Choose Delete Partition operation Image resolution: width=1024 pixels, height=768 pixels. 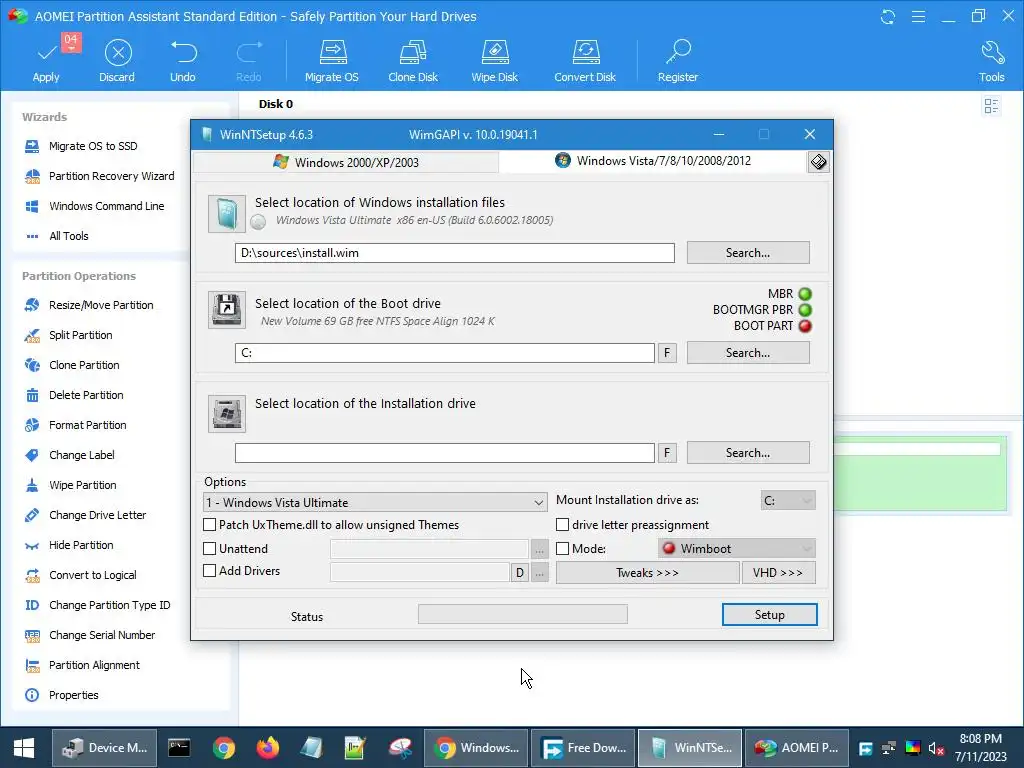[73, 395]
